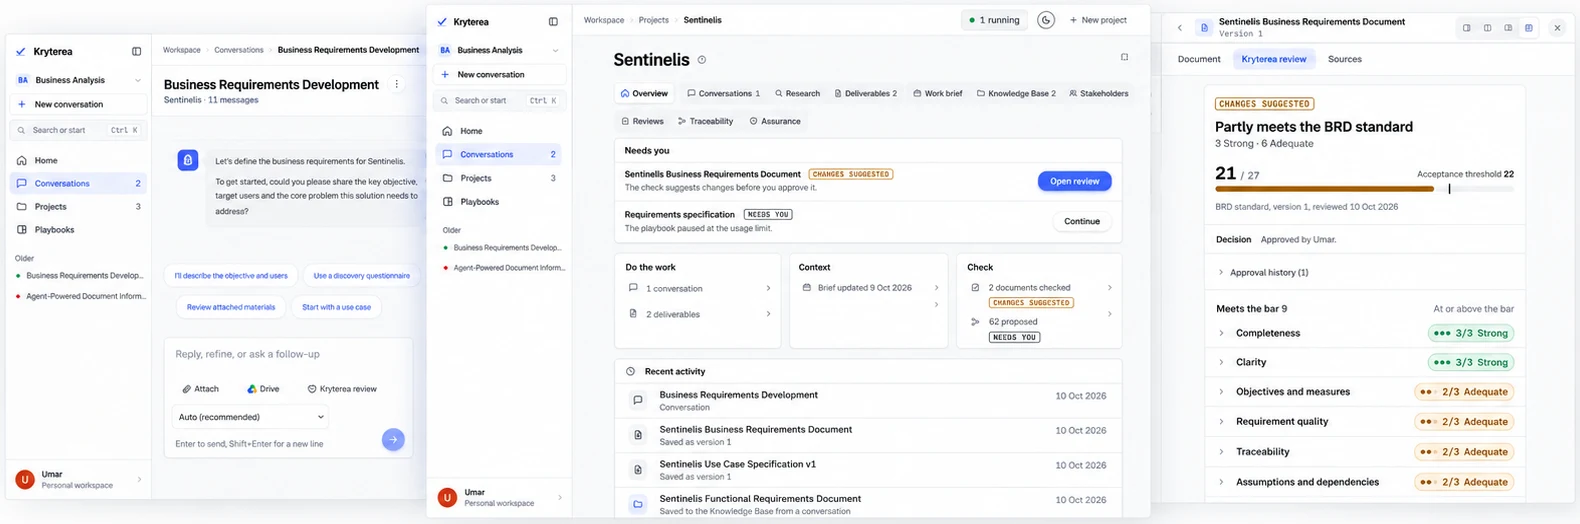Select the third layout icon in review panel

1508,28
